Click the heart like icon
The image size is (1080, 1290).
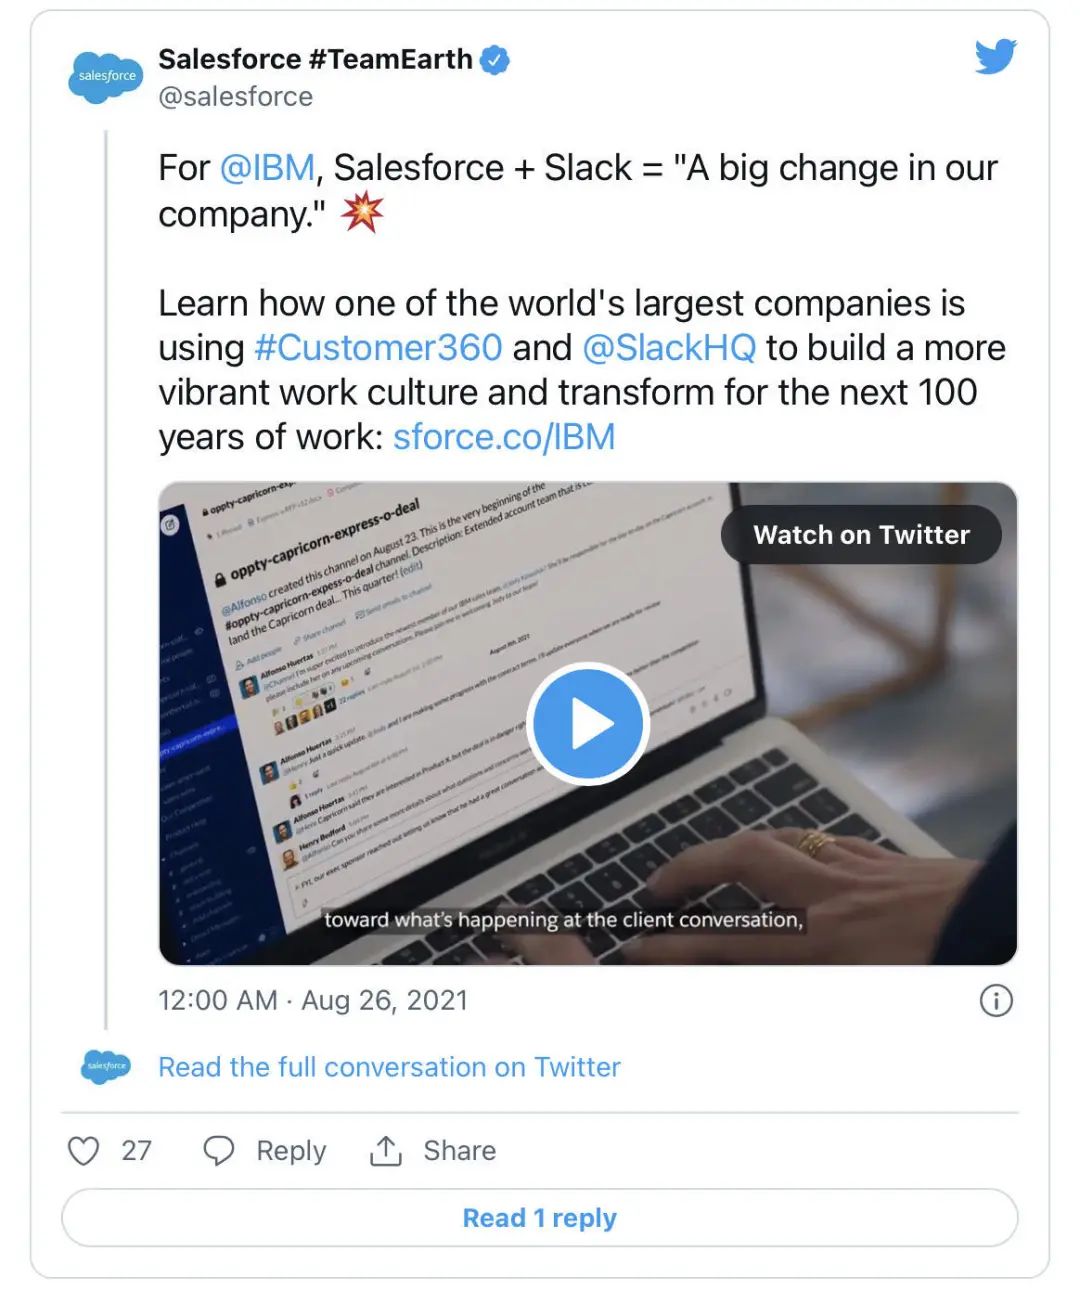tap(83, 1151)
